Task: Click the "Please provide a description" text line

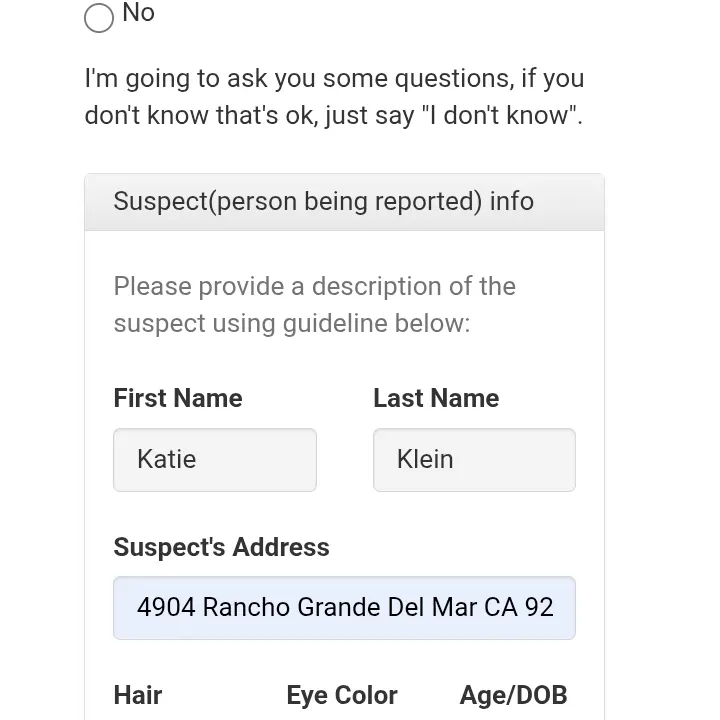Action: coord(315,286)
